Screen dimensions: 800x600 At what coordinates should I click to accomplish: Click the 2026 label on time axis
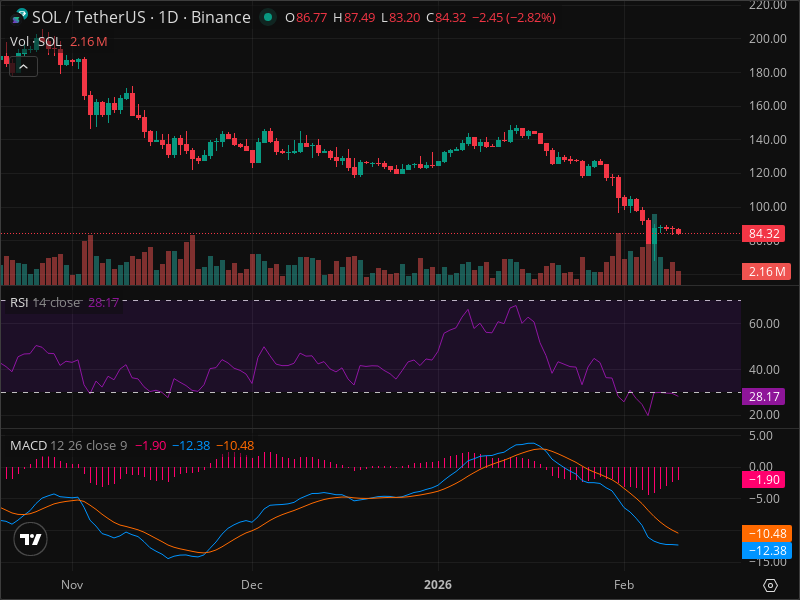(x=438, y=585)
